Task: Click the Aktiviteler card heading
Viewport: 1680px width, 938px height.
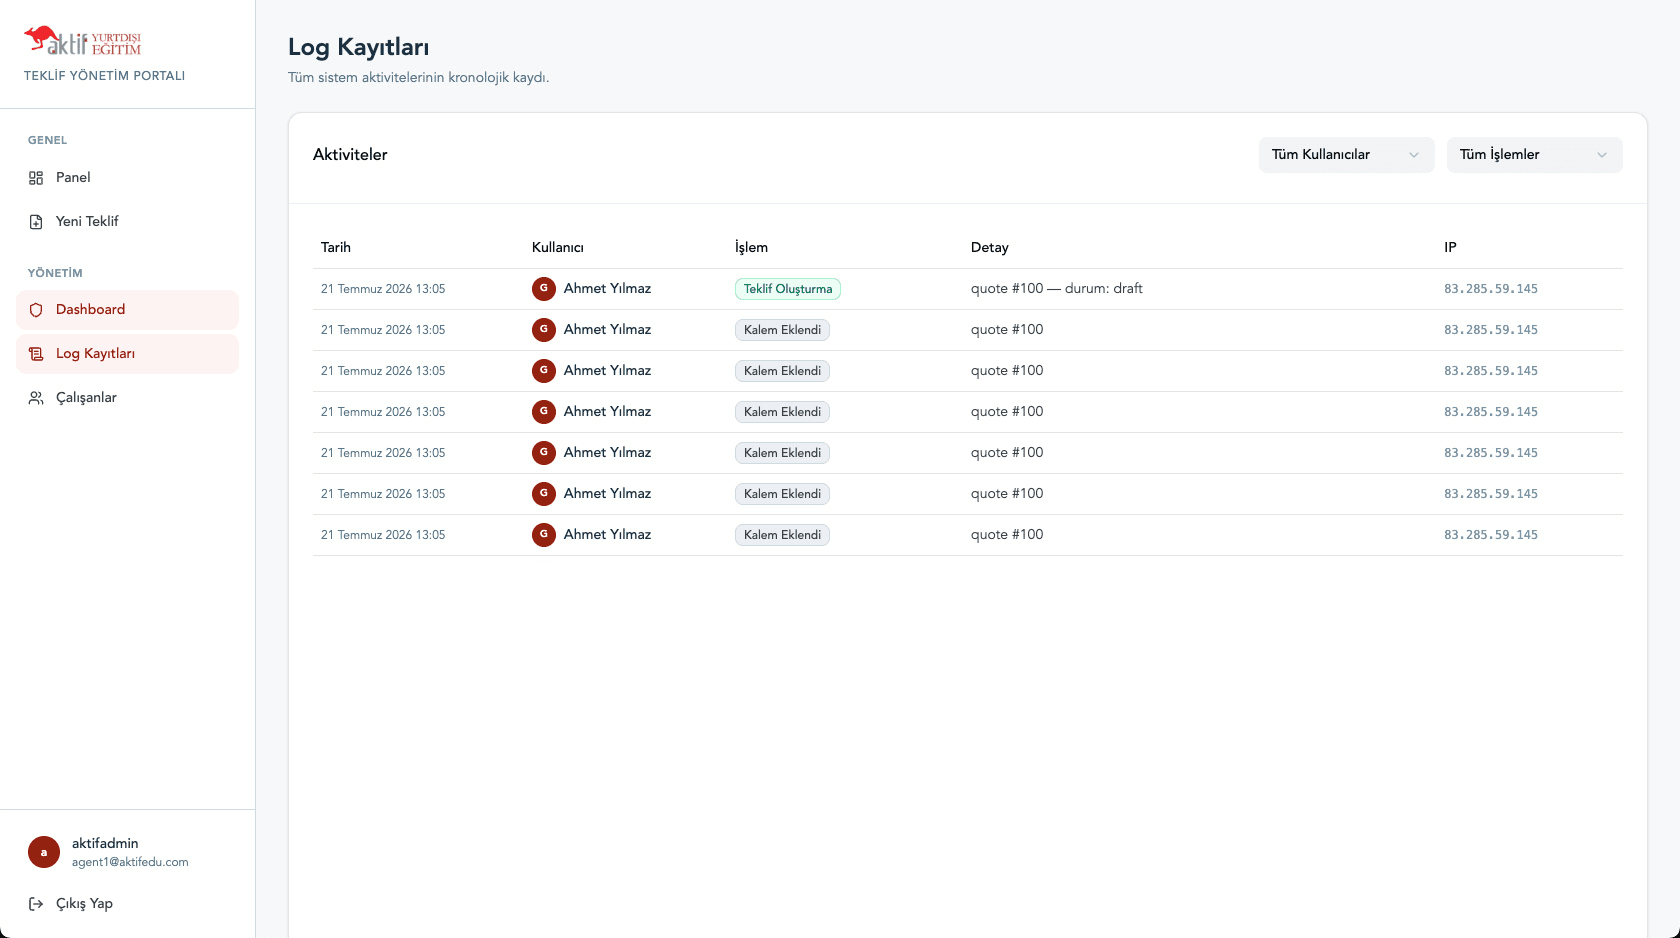Action: 350,155
